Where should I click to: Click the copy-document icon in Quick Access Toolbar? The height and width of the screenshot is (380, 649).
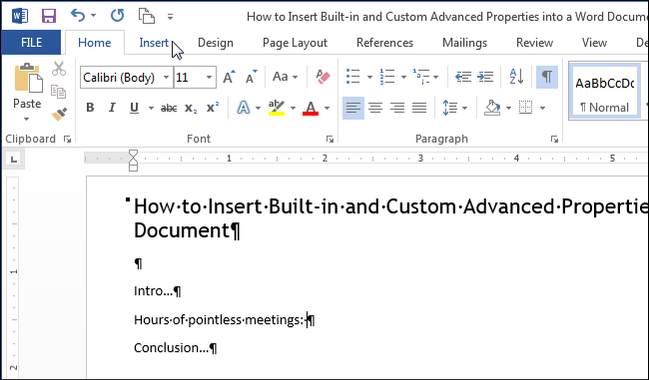point(147,16)
